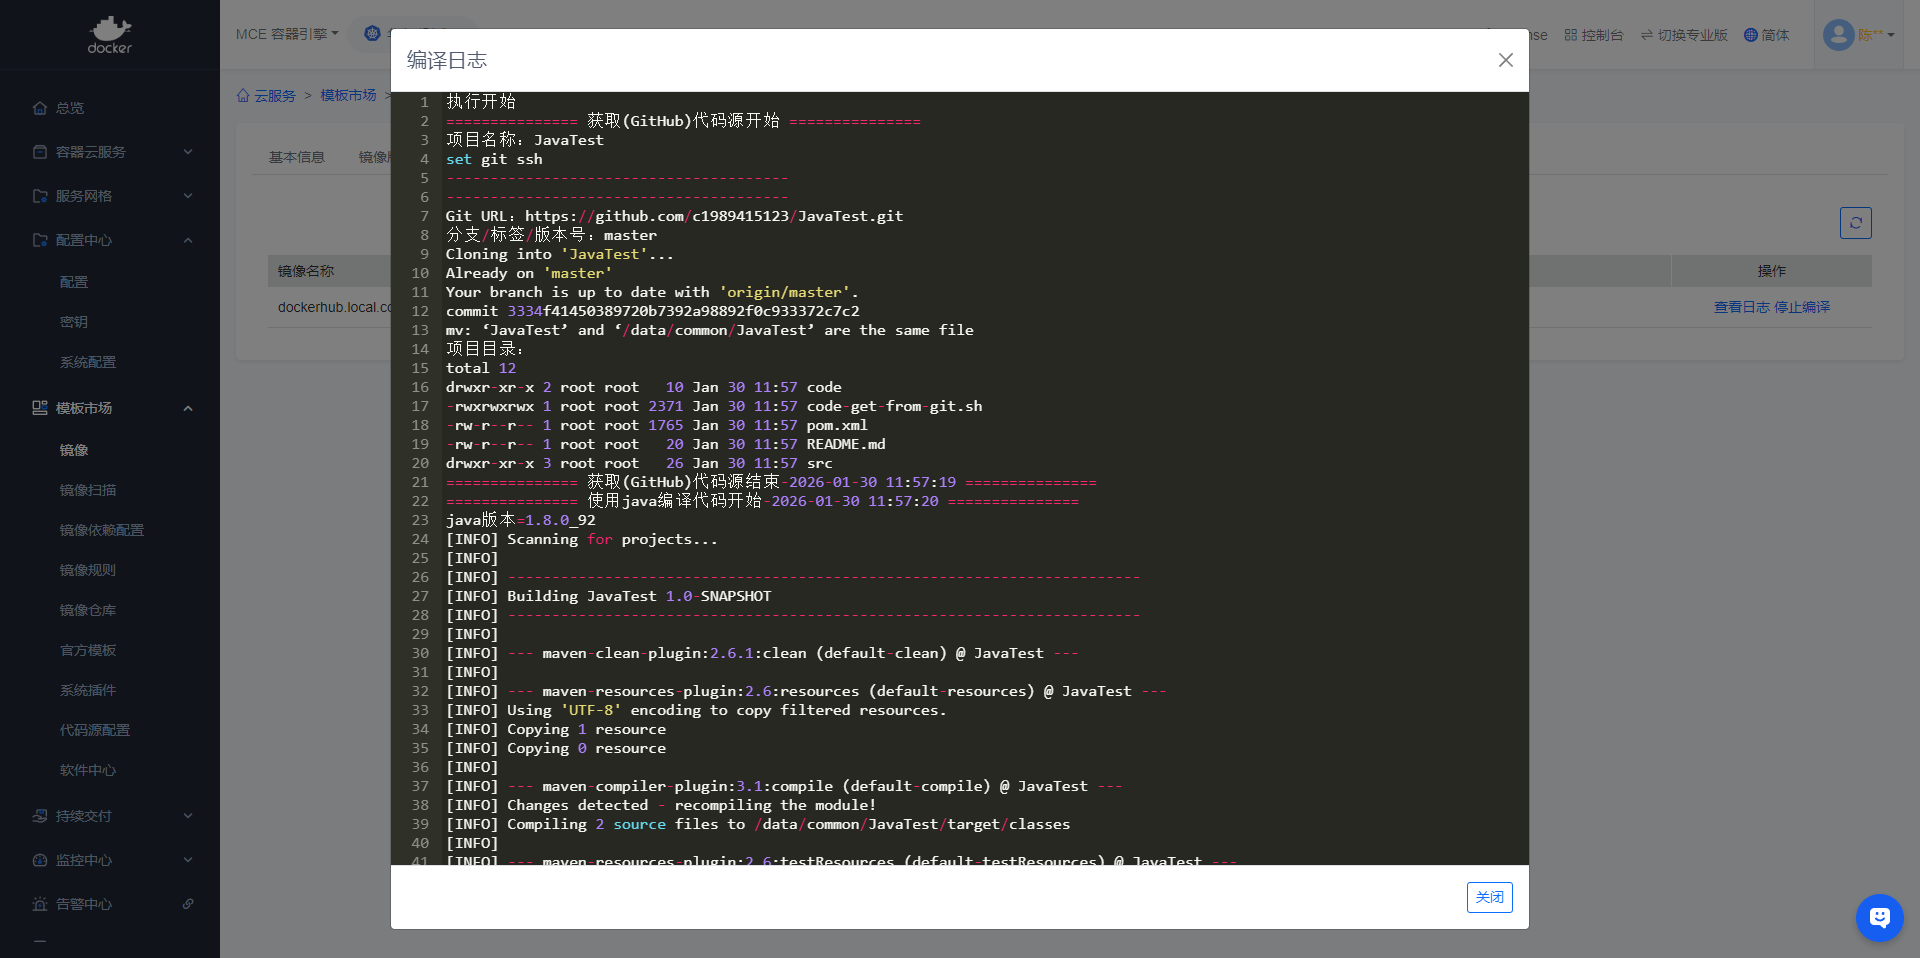Click 切换专业版 switch edition icon

(1646, 35)
